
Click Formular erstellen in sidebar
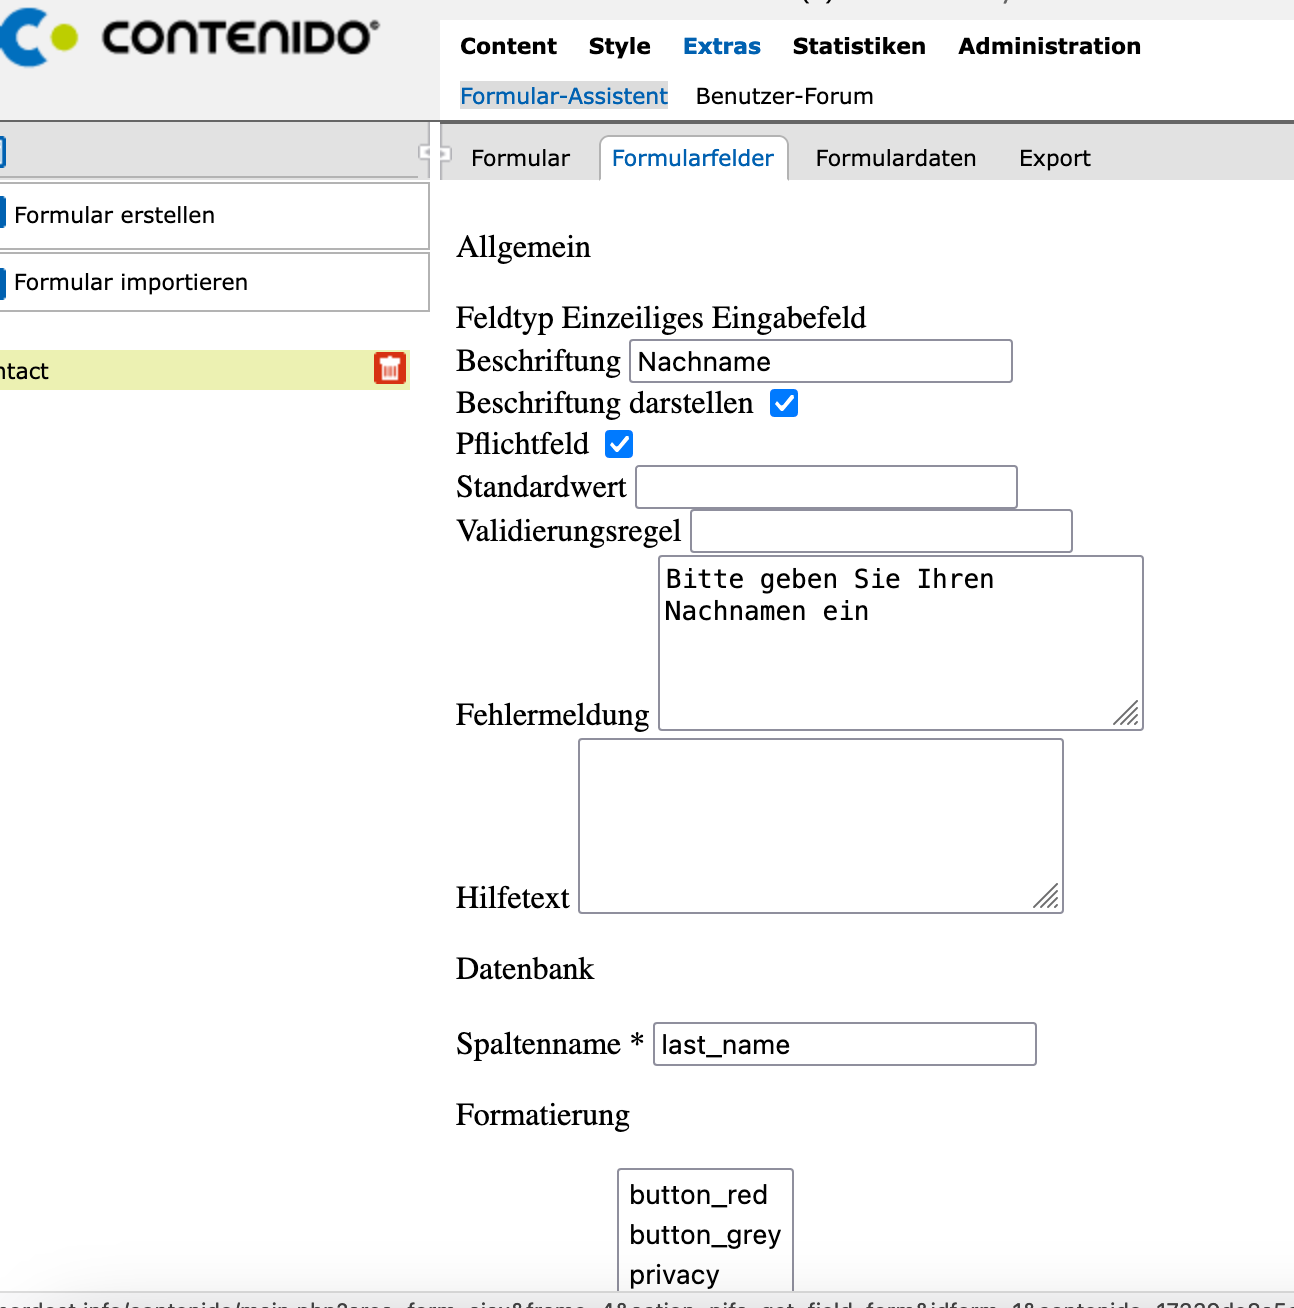click(x=114, y=215)
